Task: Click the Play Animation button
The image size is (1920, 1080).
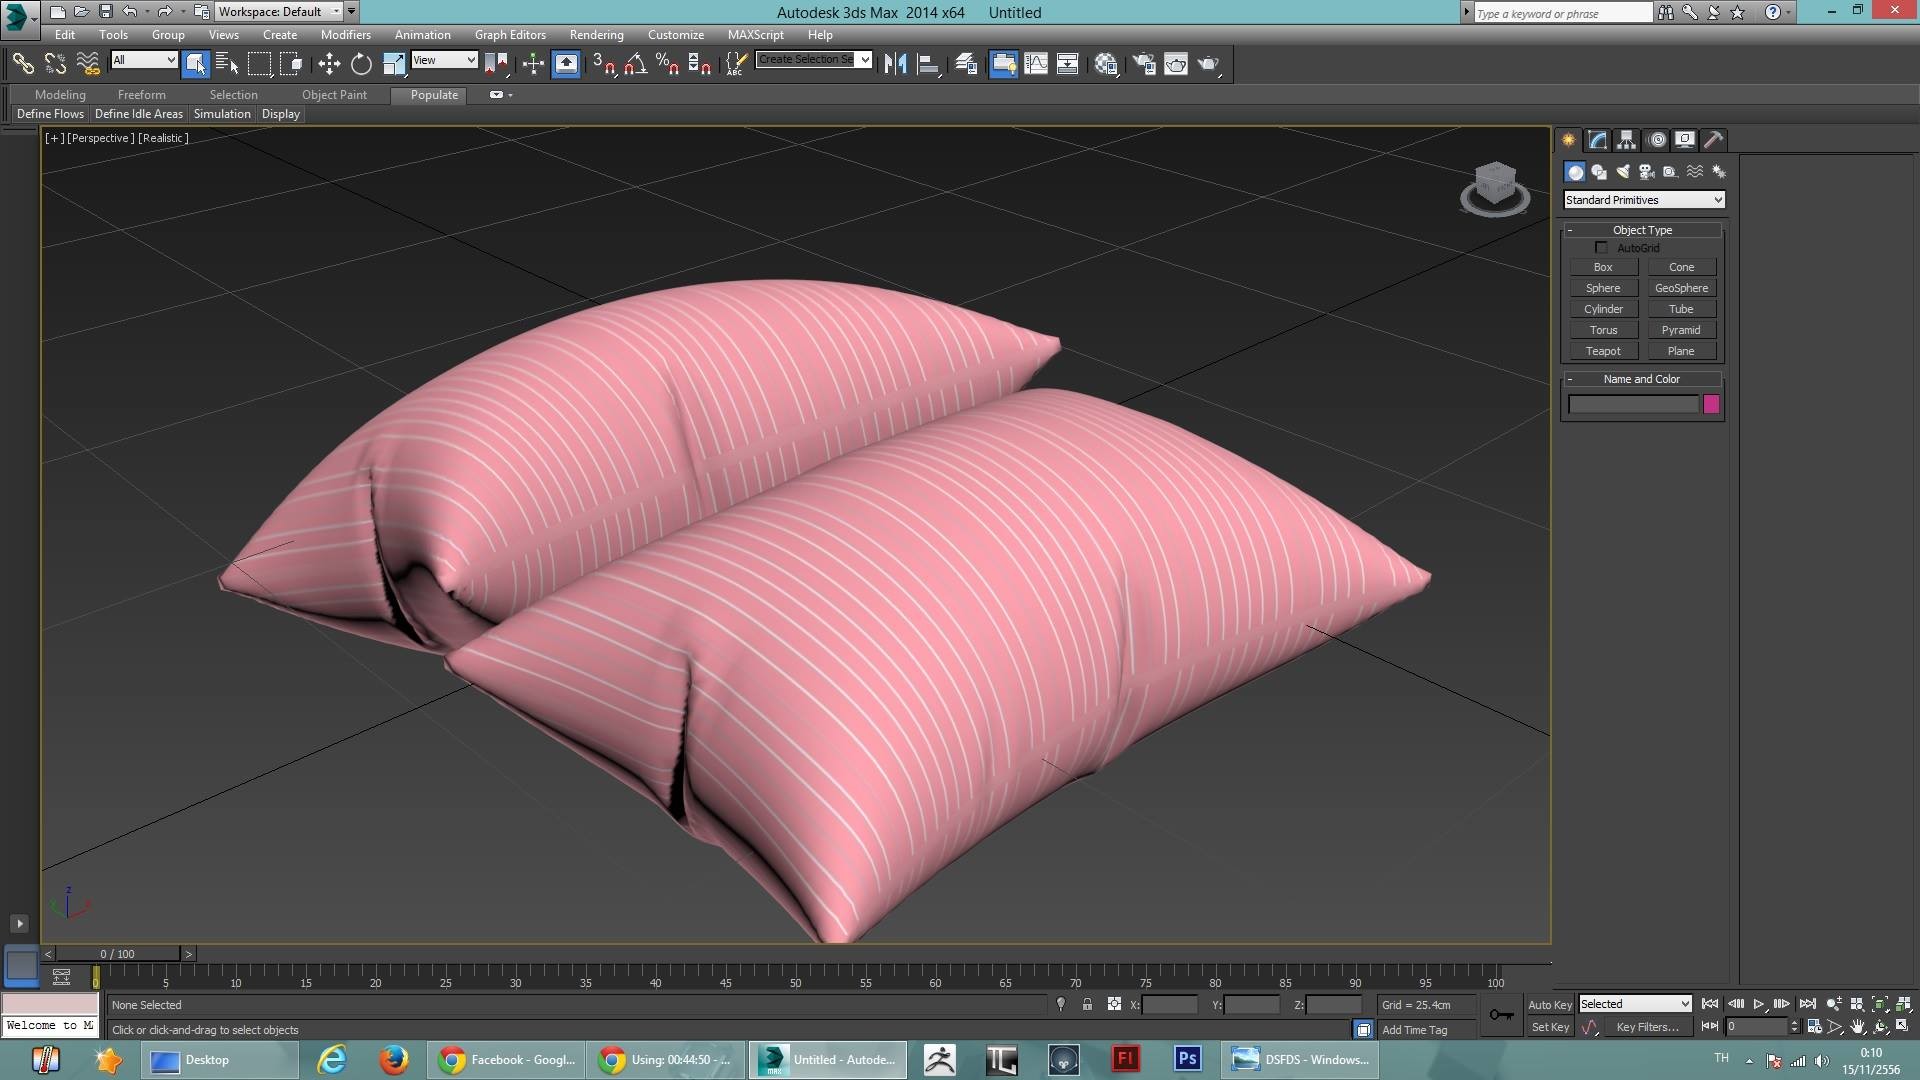Action: tap(1758, 1004)
